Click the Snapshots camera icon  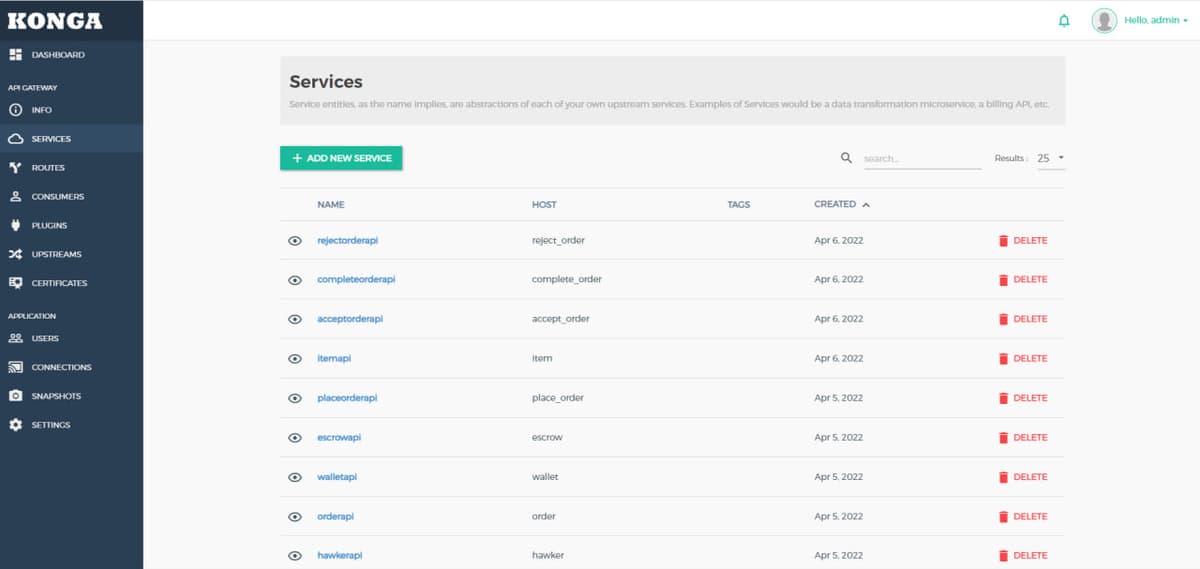[15, 396]
